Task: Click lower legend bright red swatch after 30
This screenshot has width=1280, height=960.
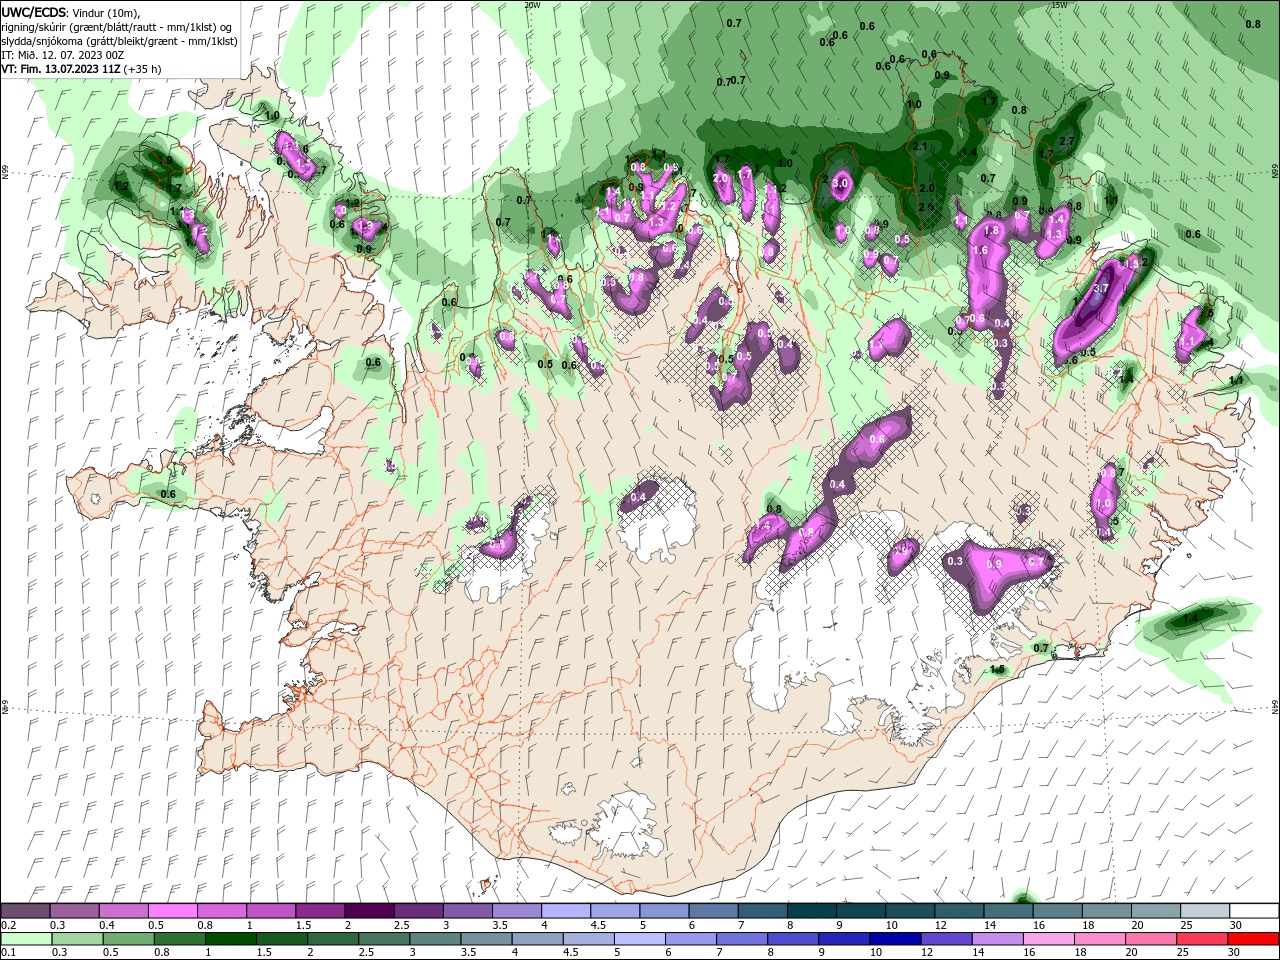Action: pyautogui.click(x=1253, y=939)
